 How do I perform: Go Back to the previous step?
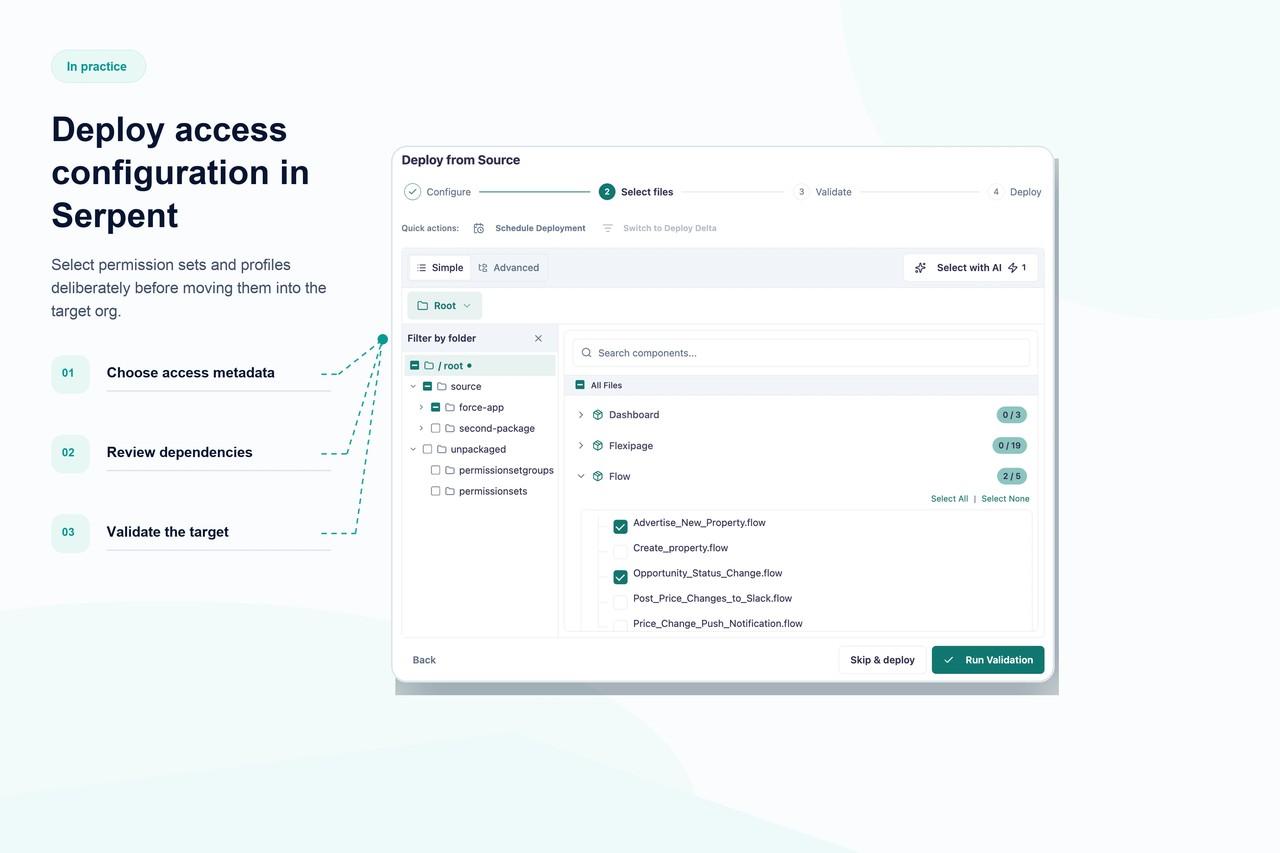[424, 660]
